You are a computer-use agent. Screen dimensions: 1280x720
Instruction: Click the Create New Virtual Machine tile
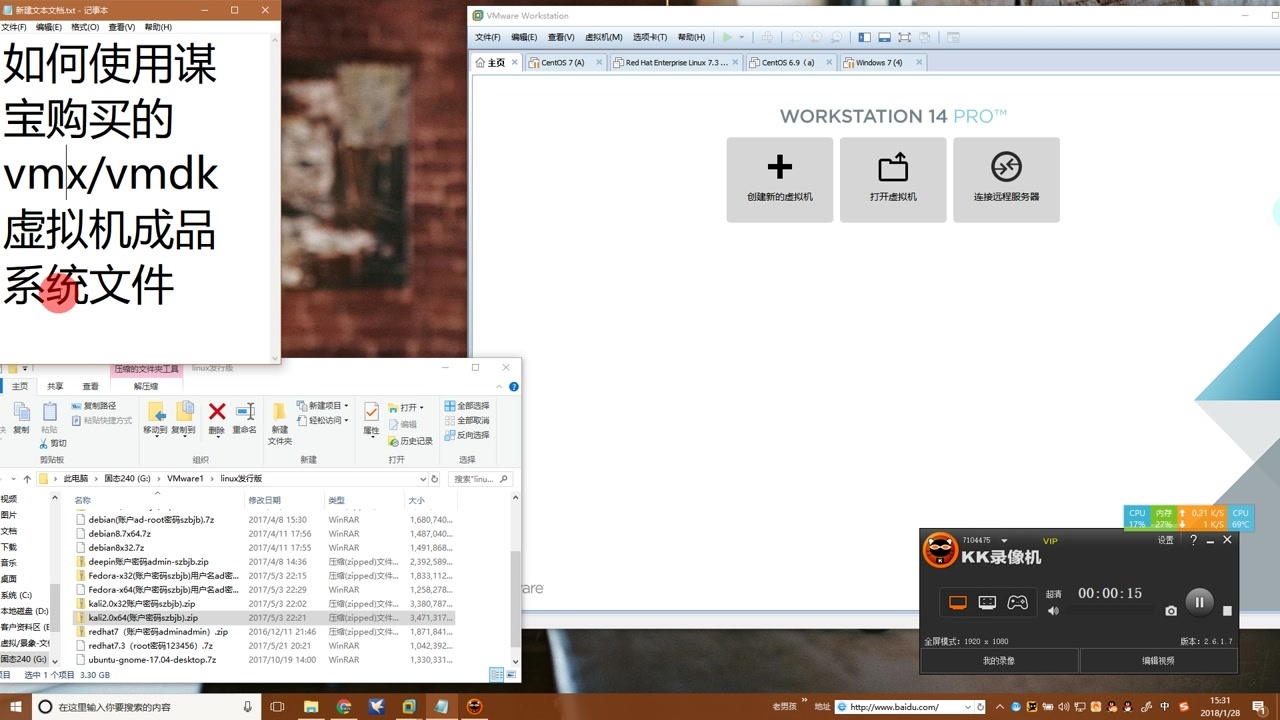click(x=780, y=180)
